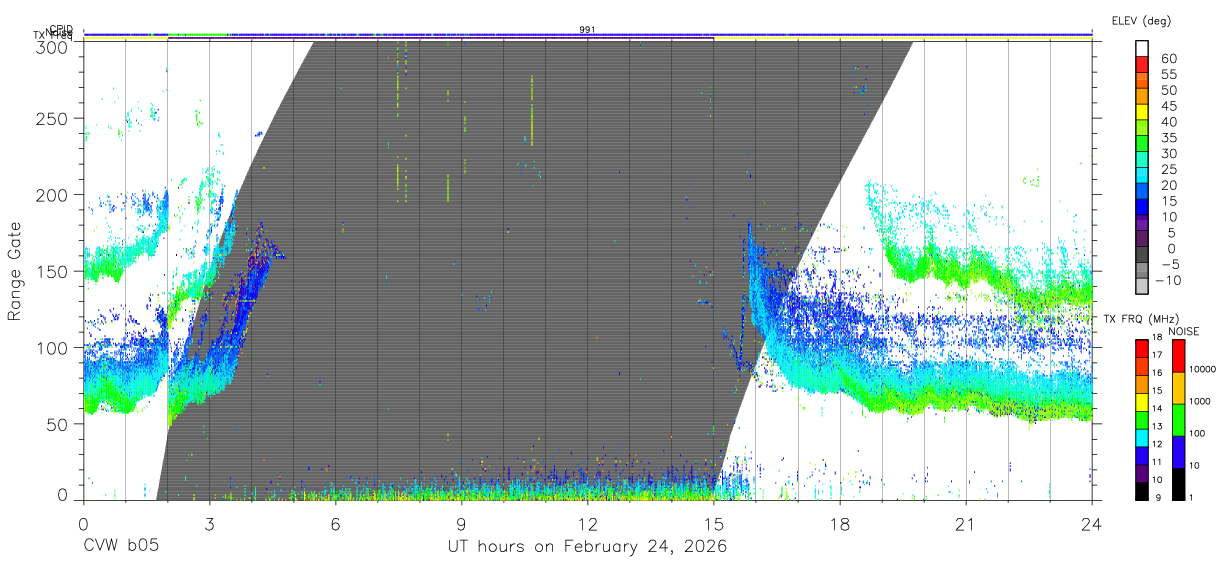The image size is (1228, 567).
Task: Click the red 17–18 MHz segment of TX FRQ colorbar
Action: (x=1142, y=349)
